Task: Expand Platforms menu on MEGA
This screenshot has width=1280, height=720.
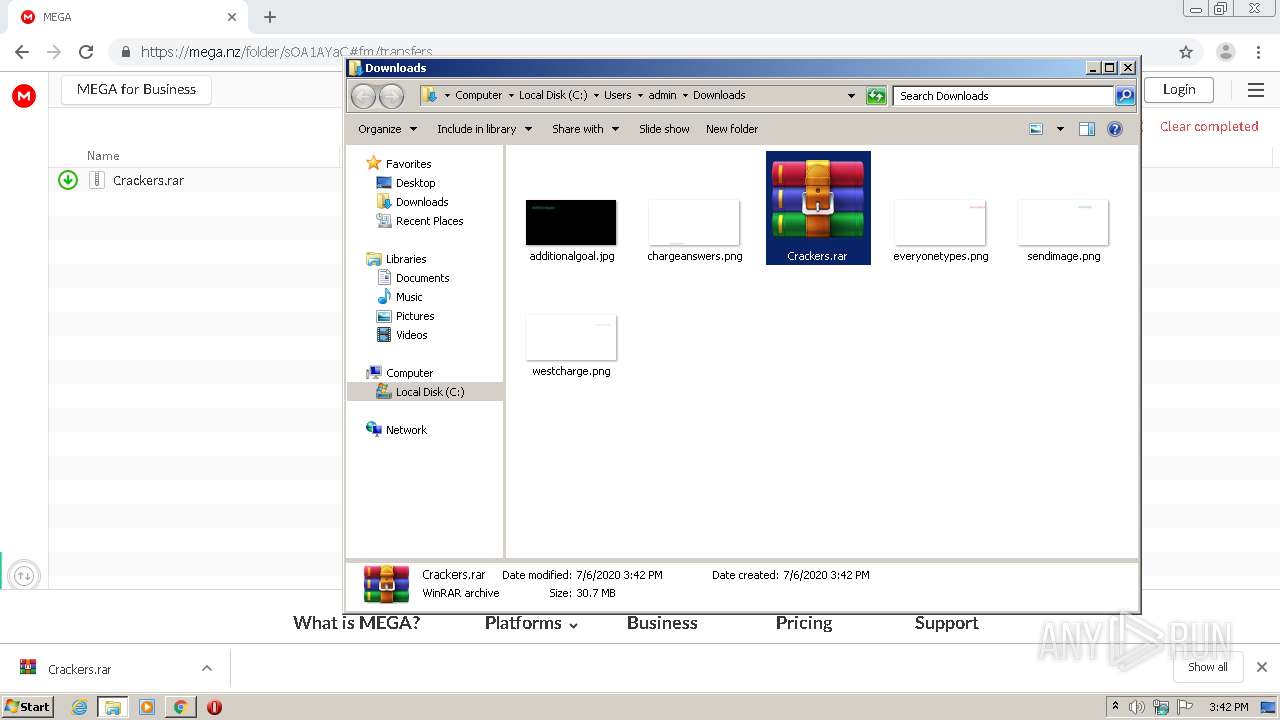Action: 531,623
